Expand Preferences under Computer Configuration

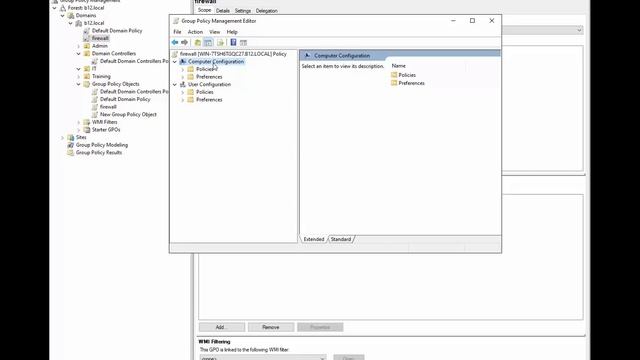click(182, 77)
